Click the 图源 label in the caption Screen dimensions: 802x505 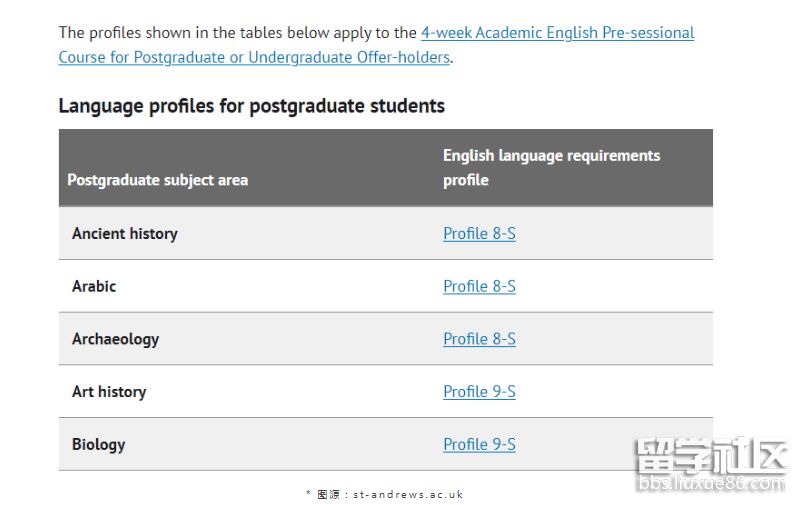point(328,494)
